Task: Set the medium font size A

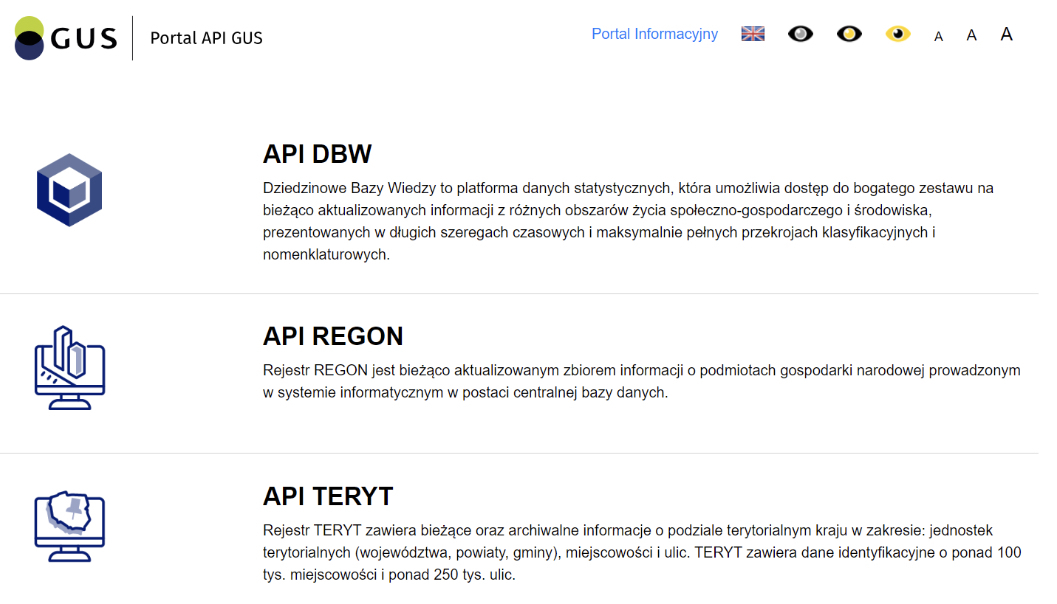Action: point(971,36)
